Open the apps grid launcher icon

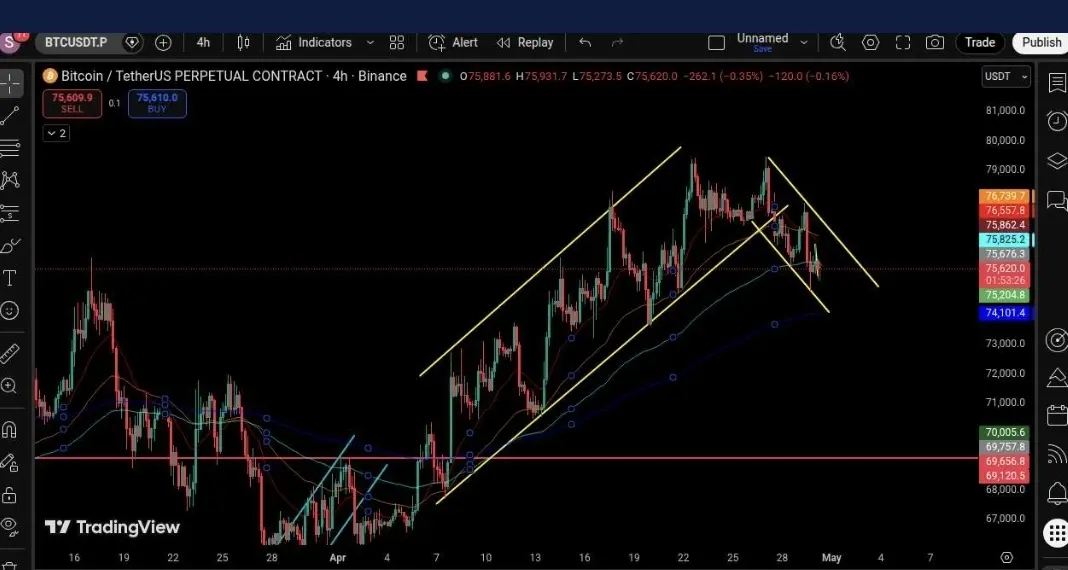click(x=1056, y=532)
